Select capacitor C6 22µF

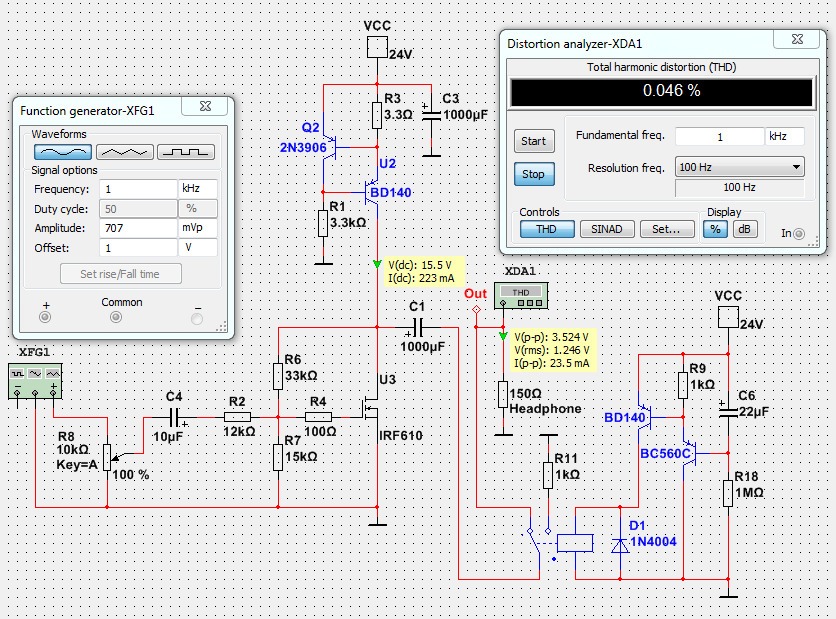click(728, 409)
